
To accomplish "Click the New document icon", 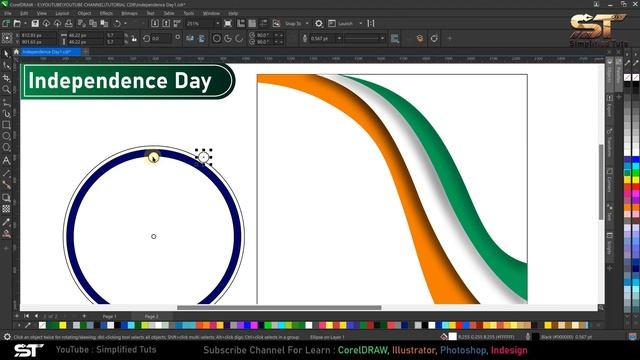I will (7, 24).
